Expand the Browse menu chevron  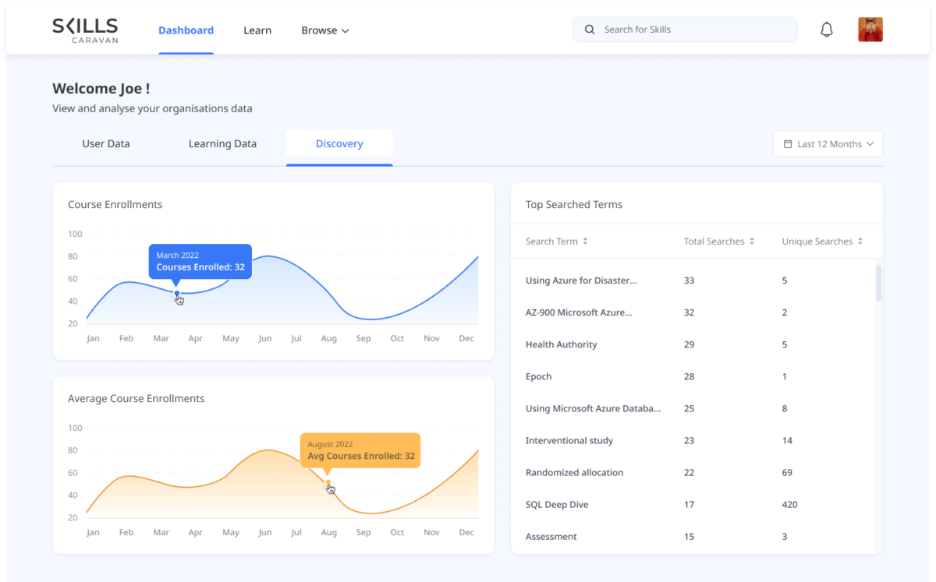(346, 31)
